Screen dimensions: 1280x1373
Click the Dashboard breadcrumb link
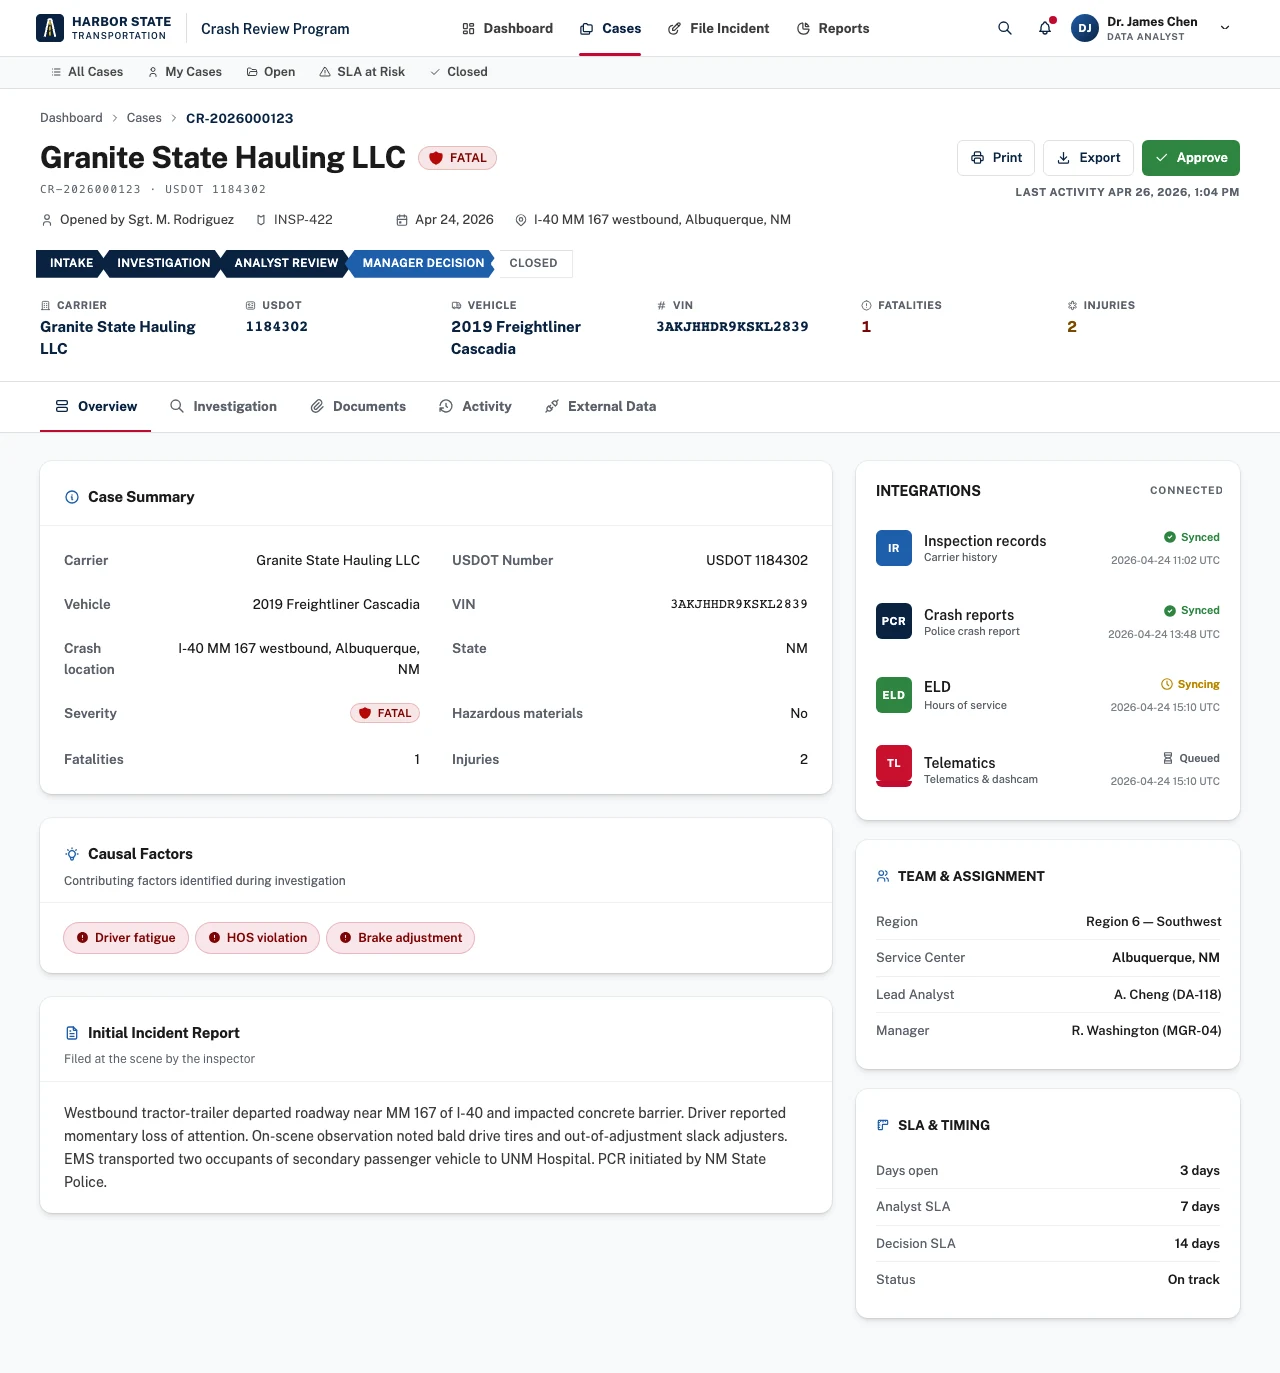pos(71,118)
